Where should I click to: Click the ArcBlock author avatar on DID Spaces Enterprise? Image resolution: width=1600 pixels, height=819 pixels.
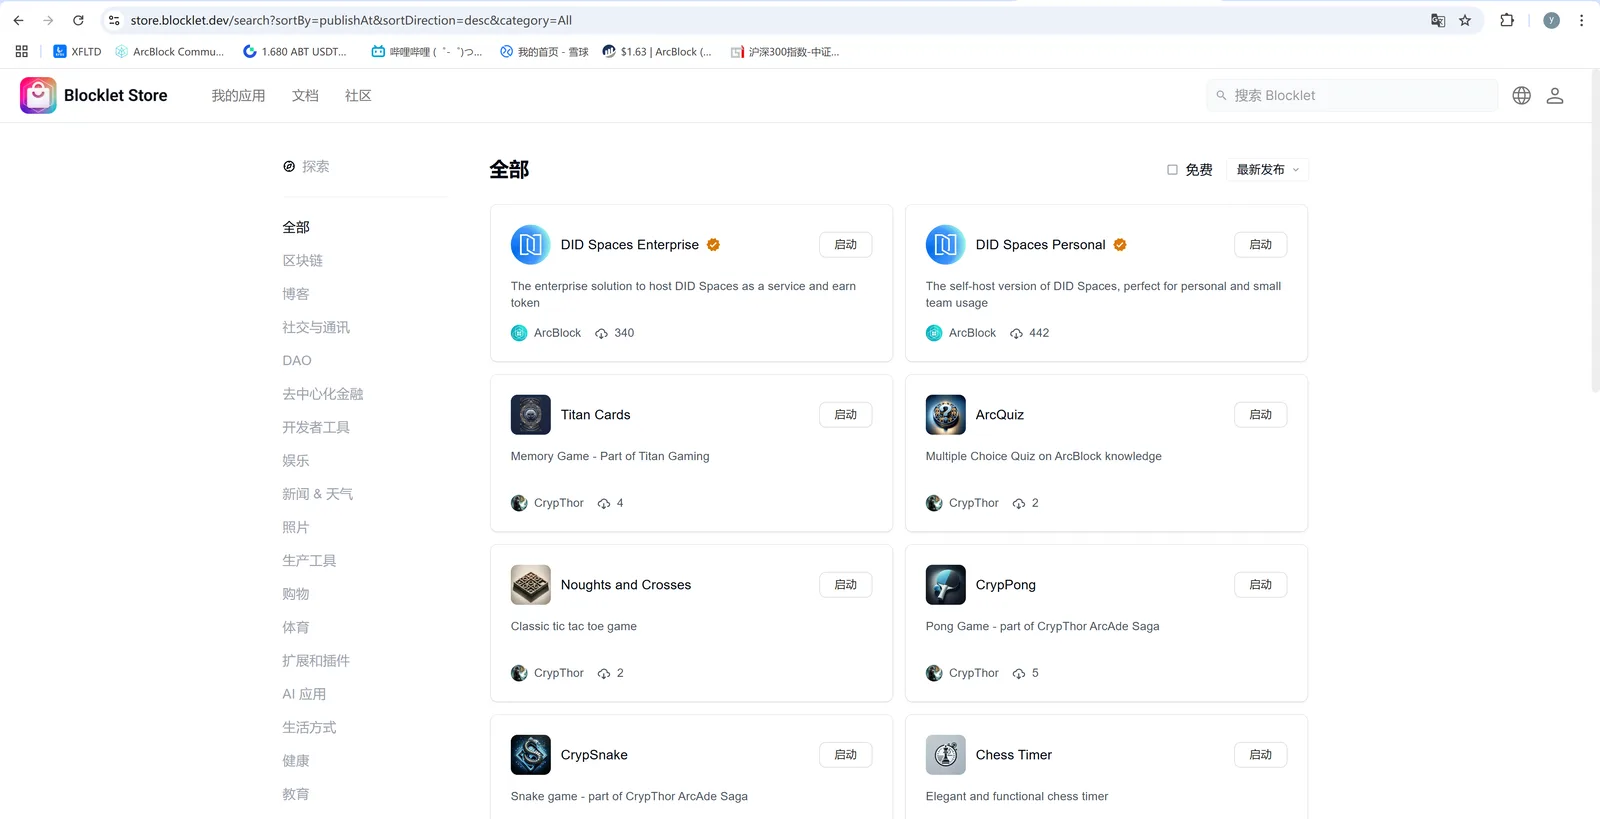(519, 333)
